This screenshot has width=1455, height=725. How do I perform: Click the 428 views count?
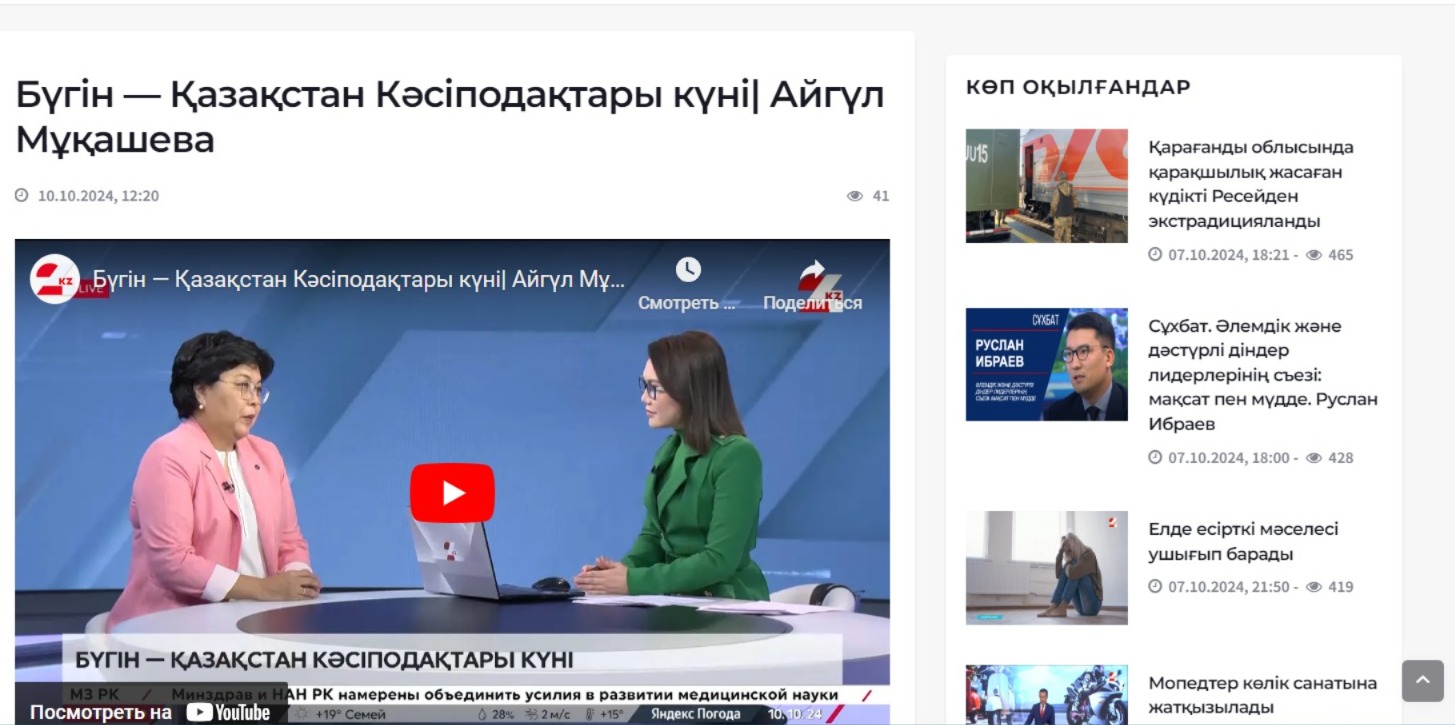click(x=1340, y=458)
